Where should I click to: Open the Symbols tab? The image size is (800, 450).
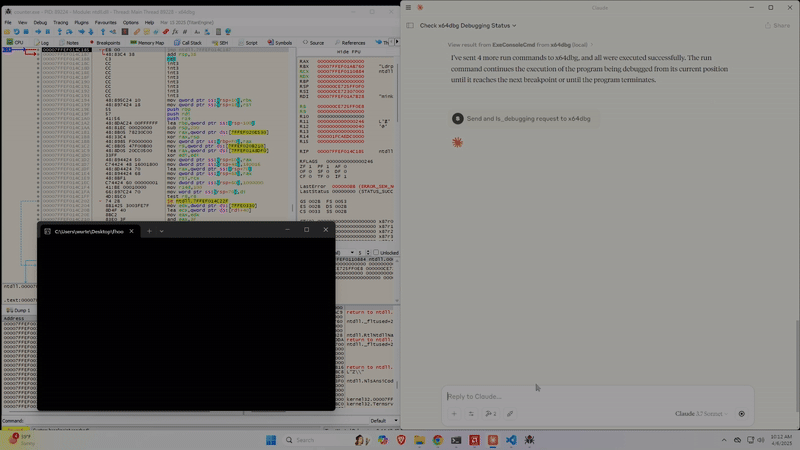tap(280, 43)
